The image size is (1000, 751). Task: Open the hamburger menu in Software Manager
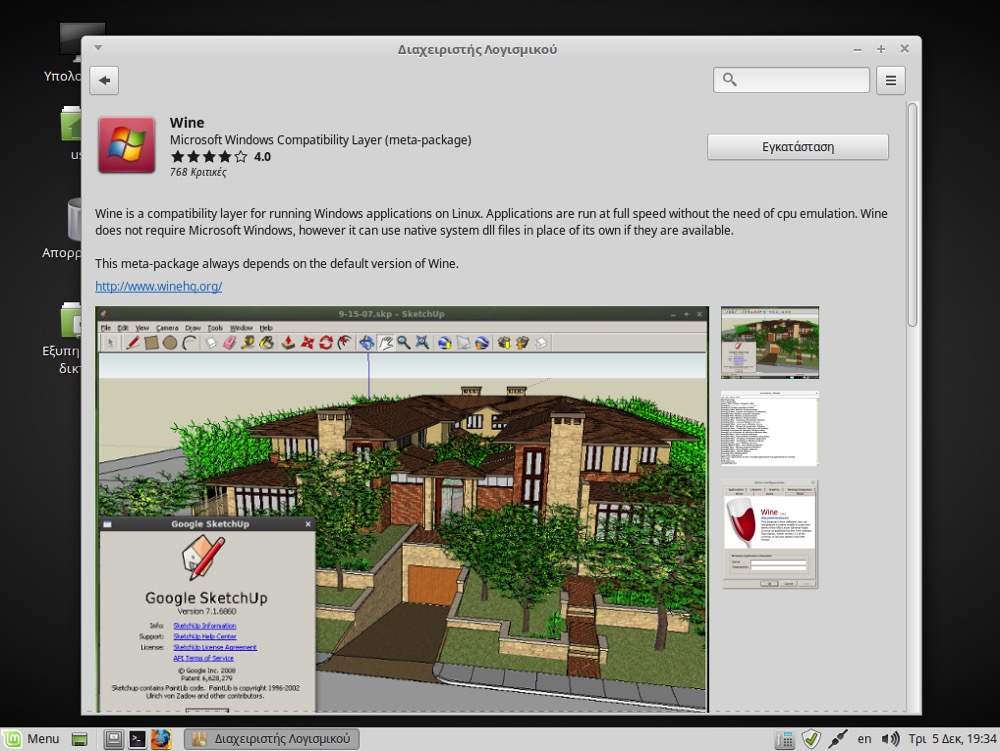pos(890,80)
